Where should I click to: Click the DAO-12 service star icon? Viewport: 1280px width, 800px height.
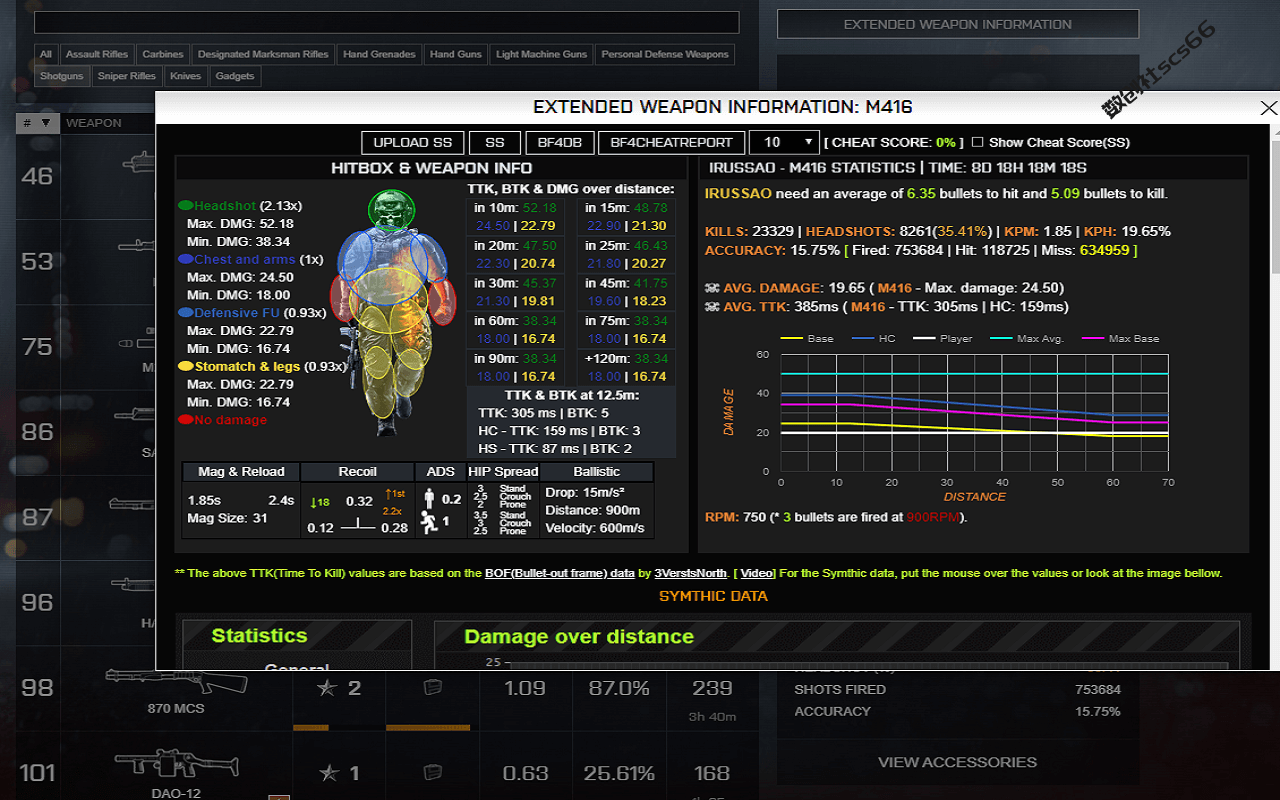(327, 773)
